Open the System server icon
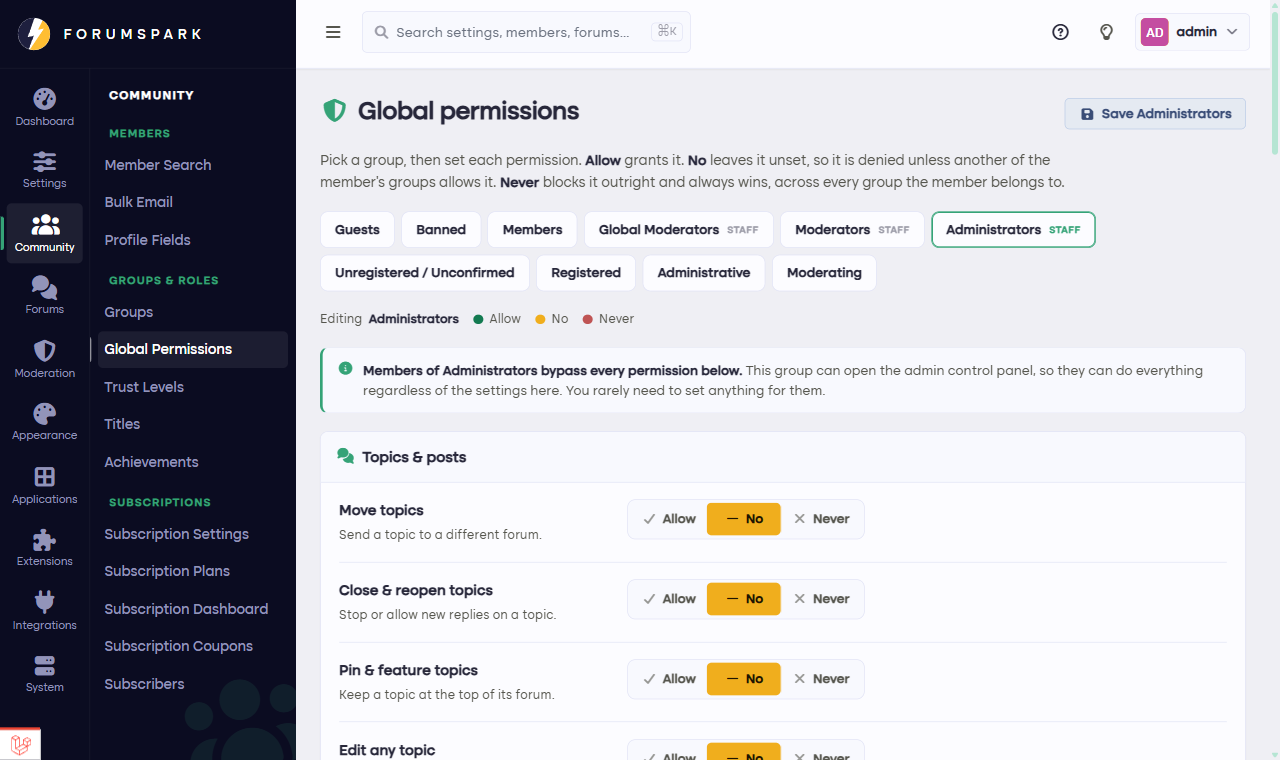The width and height of the screenshot is (1280, 760). (x=44, y=666)
